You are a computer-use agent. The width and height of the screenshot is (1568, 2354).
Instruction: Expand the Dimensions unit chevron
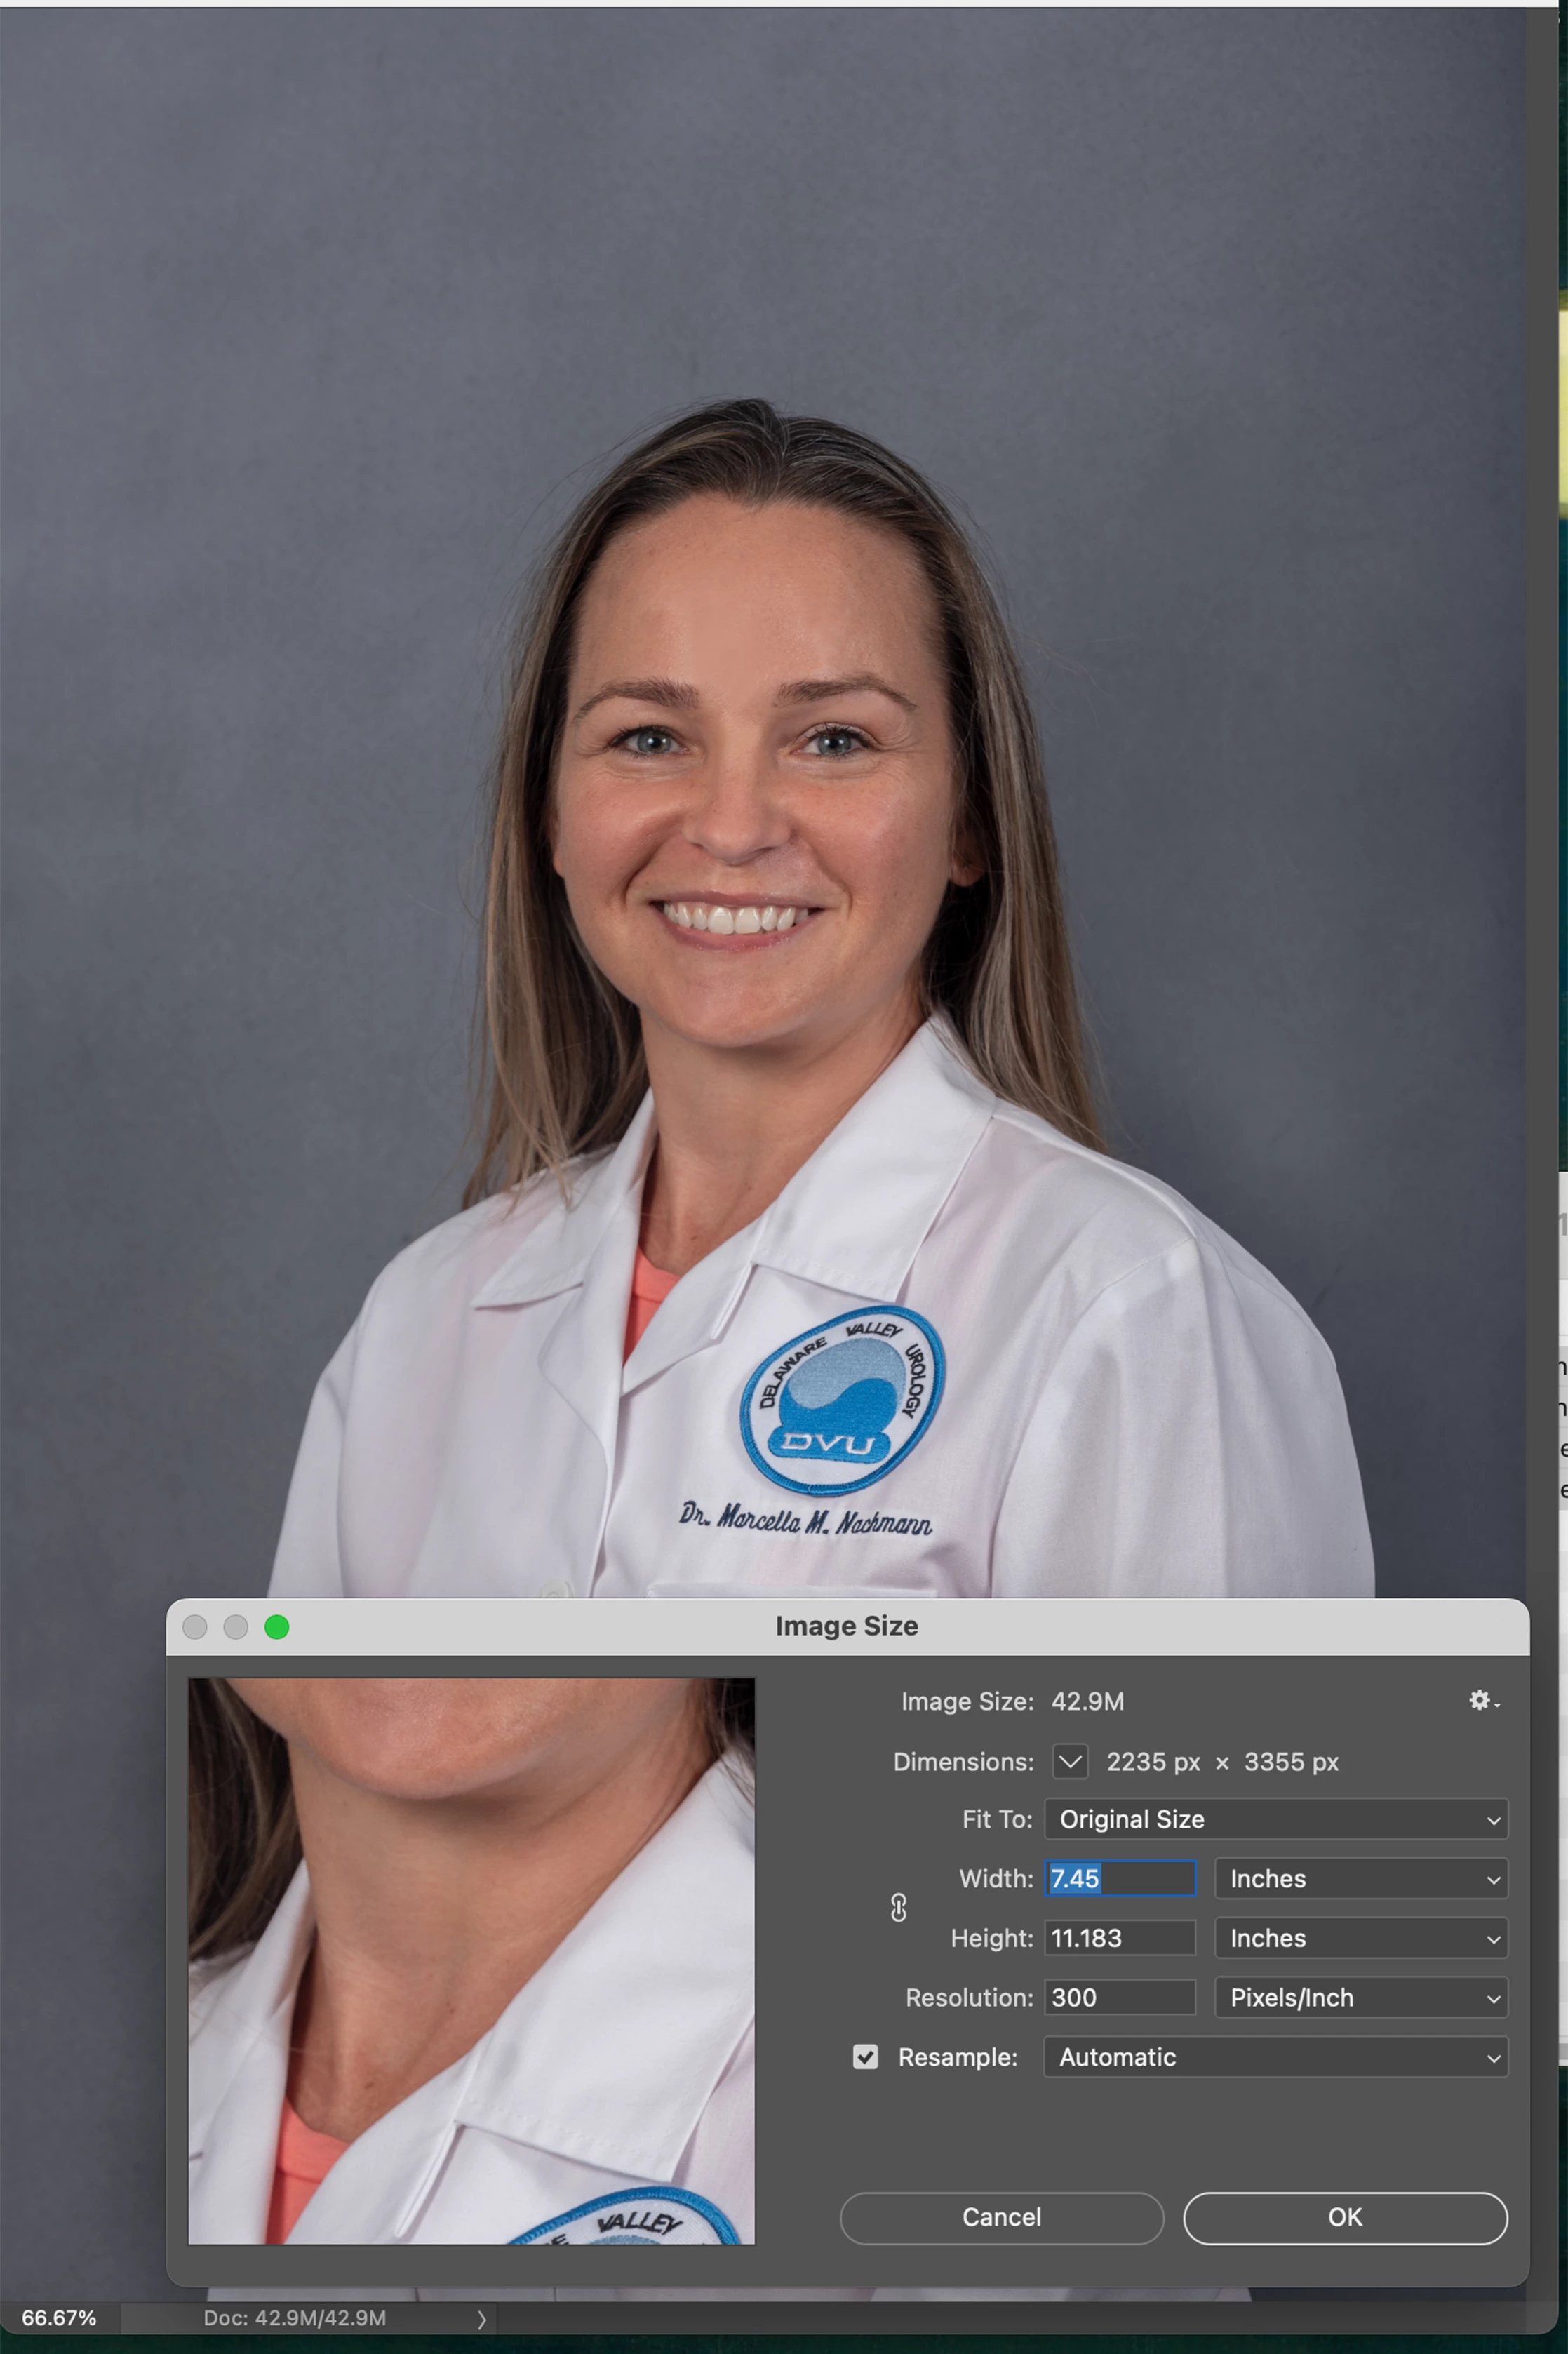pyautogui.click(x=1069, y=1762)
